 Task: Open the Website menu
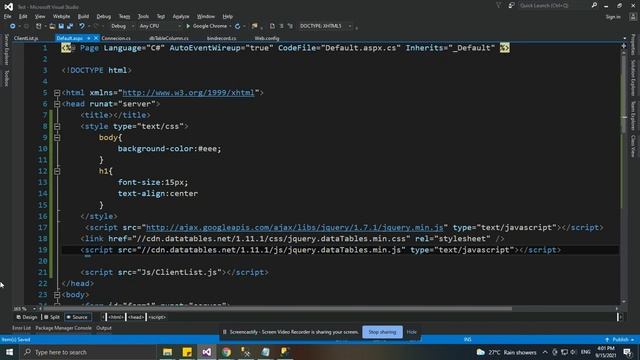(61, 17)
